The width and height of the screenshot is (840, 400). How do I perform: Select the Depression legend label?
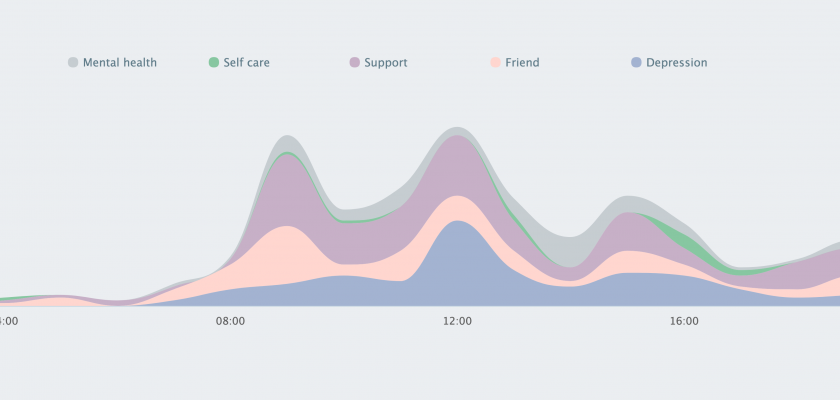click(676, 63)
